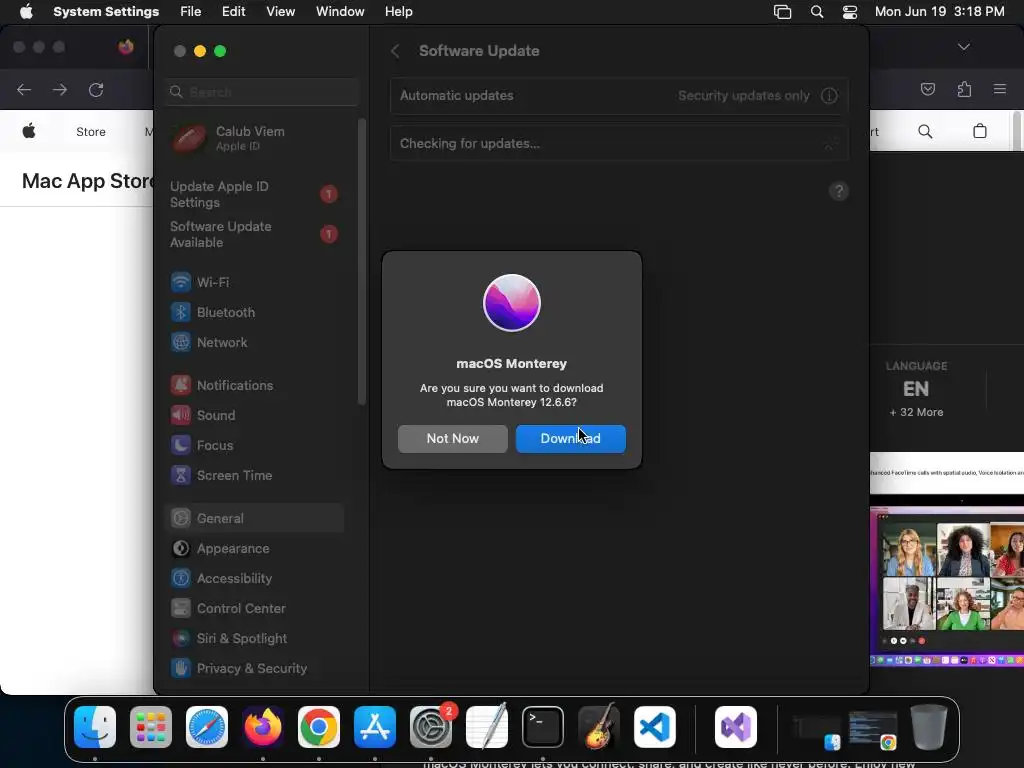Select Sound in settings sidebar

pyautogui.click(x=255, y=415)
